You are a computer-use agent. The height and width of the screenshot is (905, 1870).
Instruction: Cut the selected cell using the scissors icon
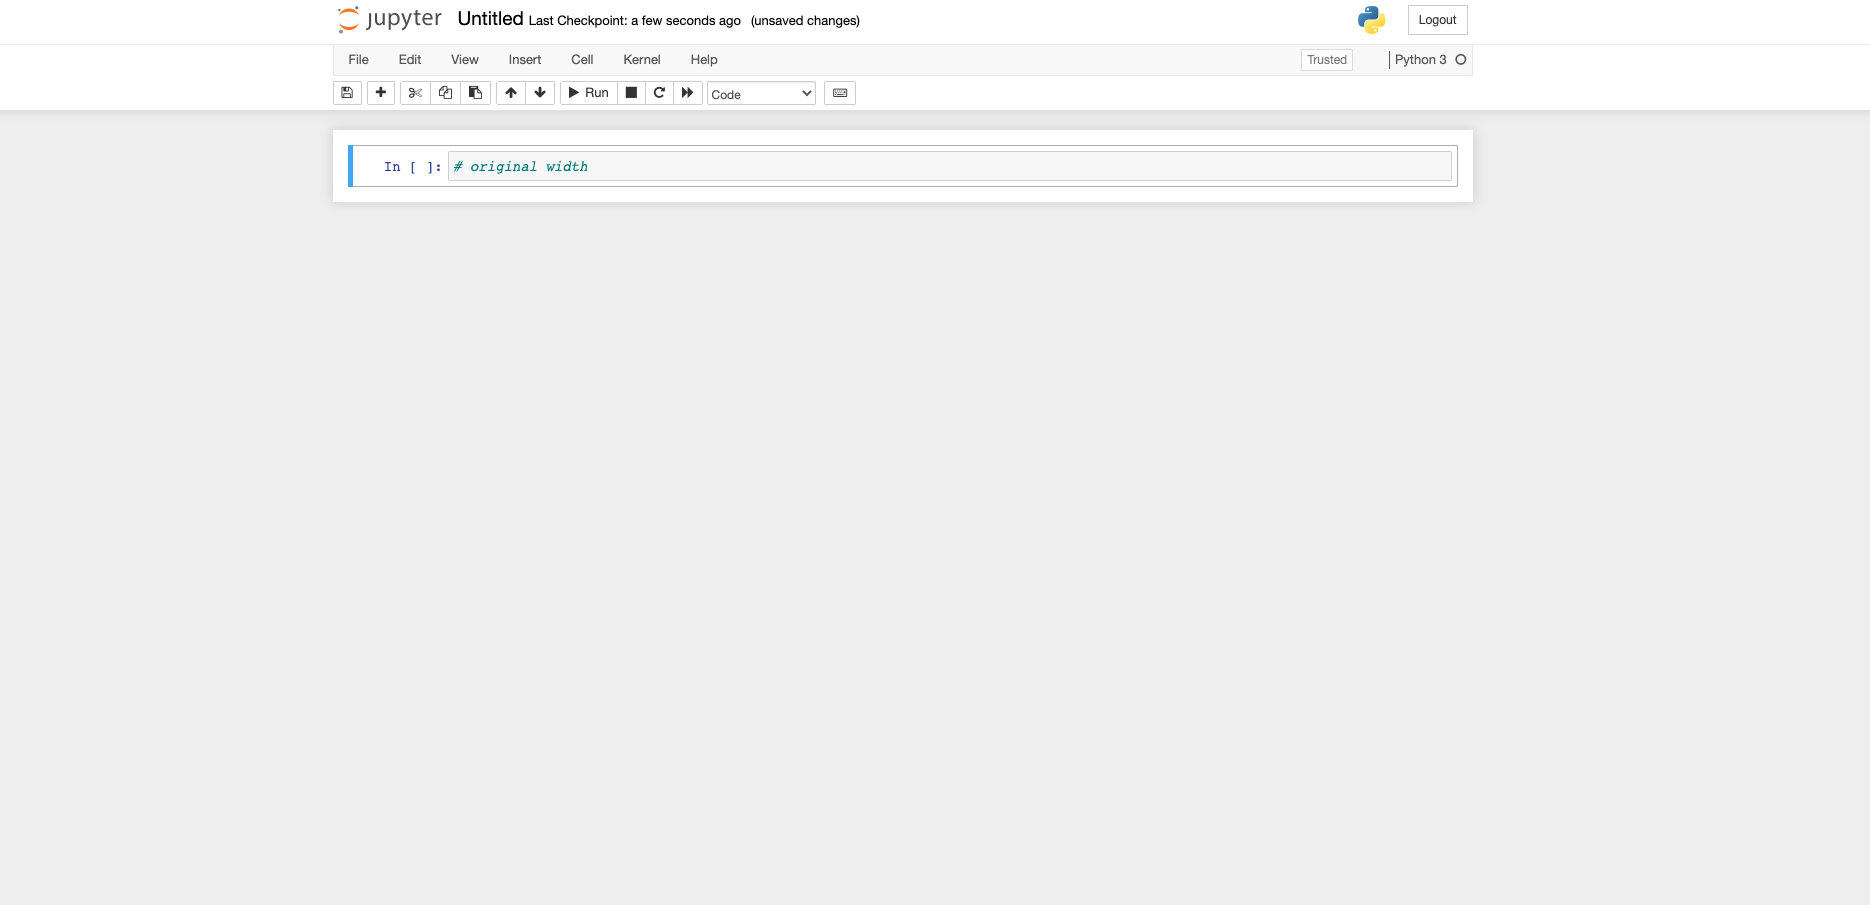pos(414,92)
